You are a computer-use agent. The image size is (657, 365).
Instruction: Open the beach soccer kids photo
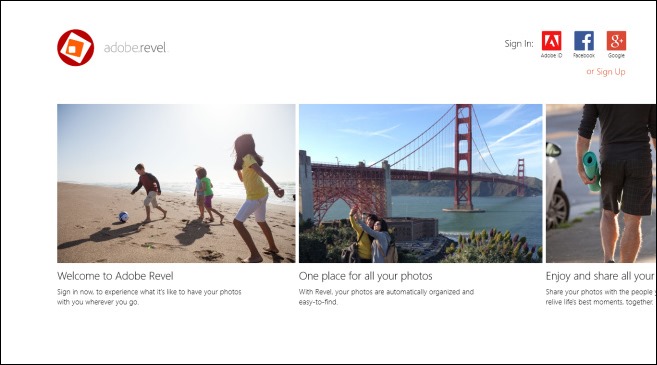click(176, 184)
